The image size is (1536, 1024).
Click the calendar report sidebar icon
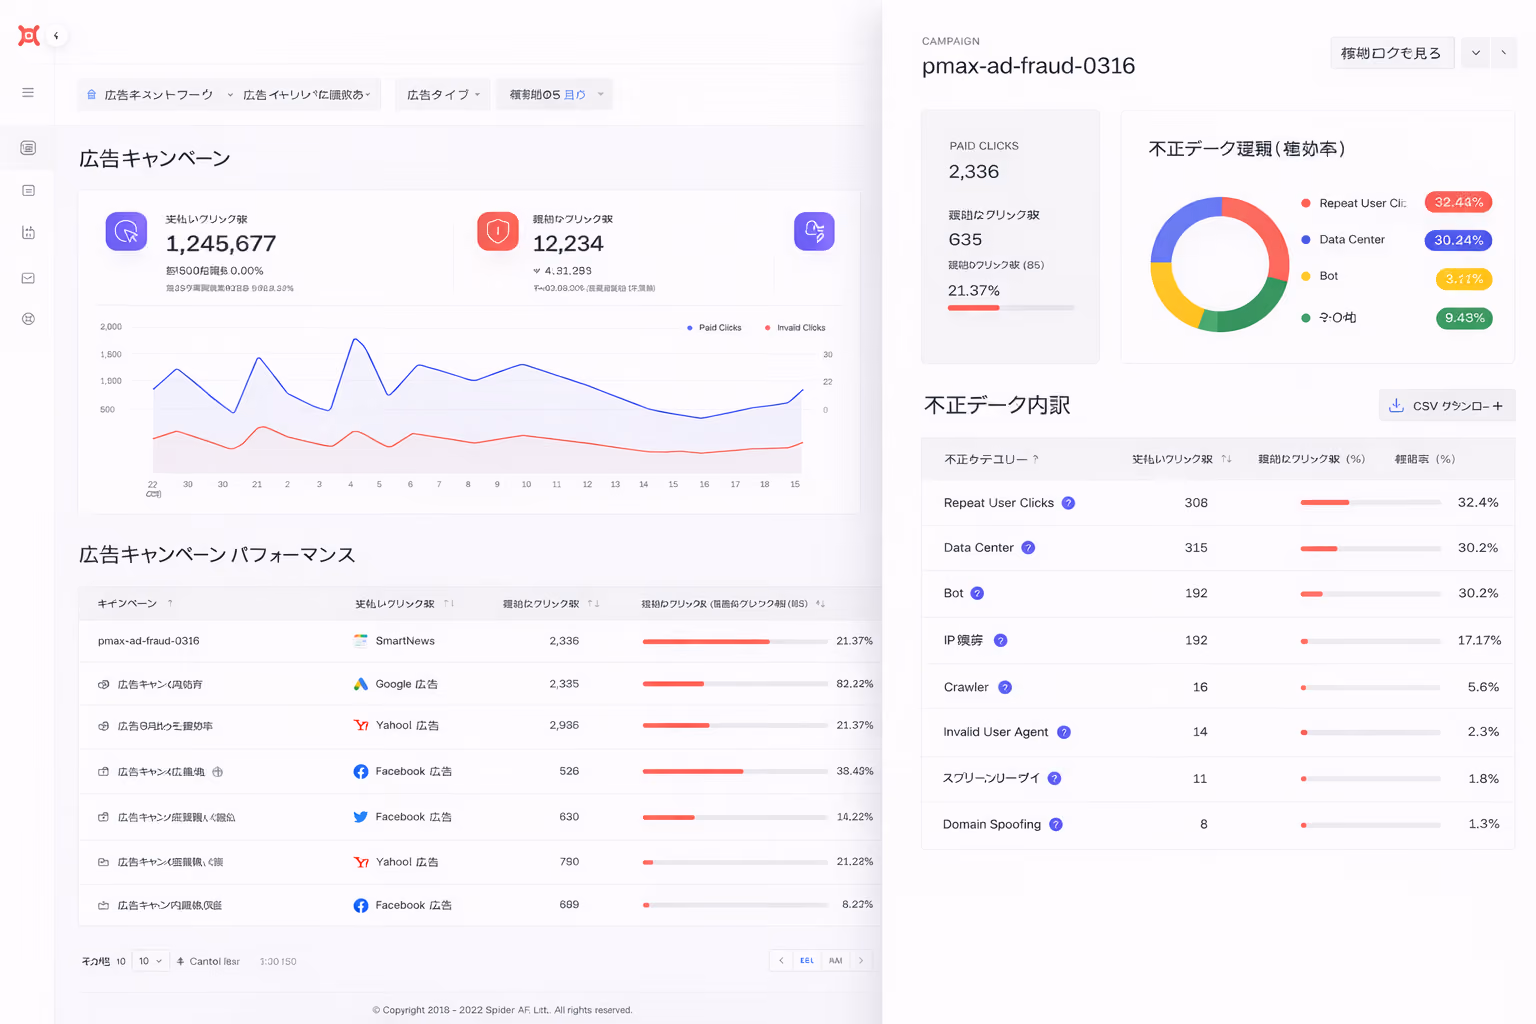(x=28, y=232)
